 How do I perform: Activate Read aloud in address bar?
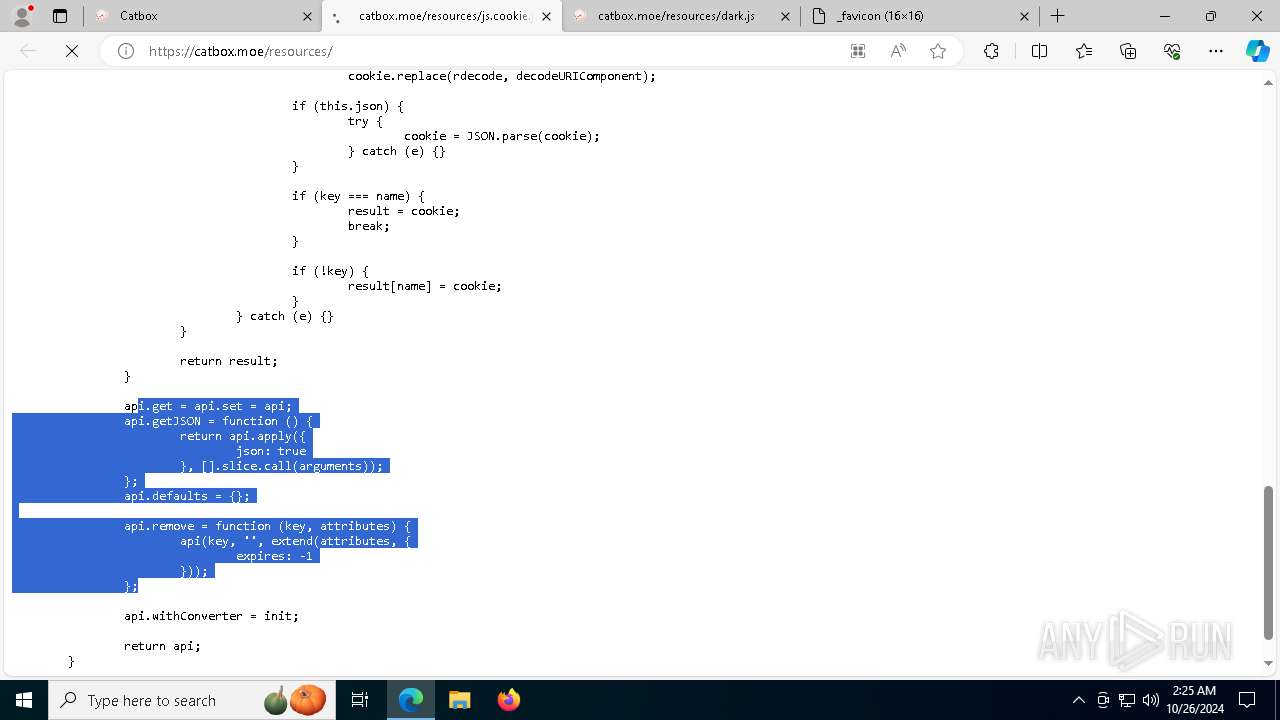click(898, 51)
